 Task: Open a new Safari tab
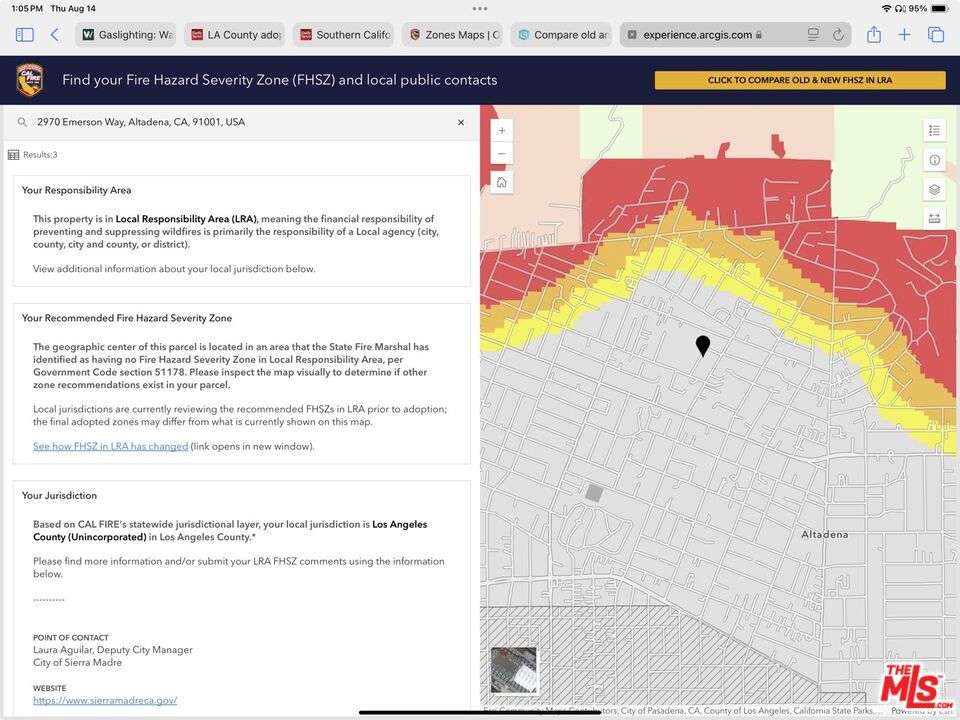(904, 35)
